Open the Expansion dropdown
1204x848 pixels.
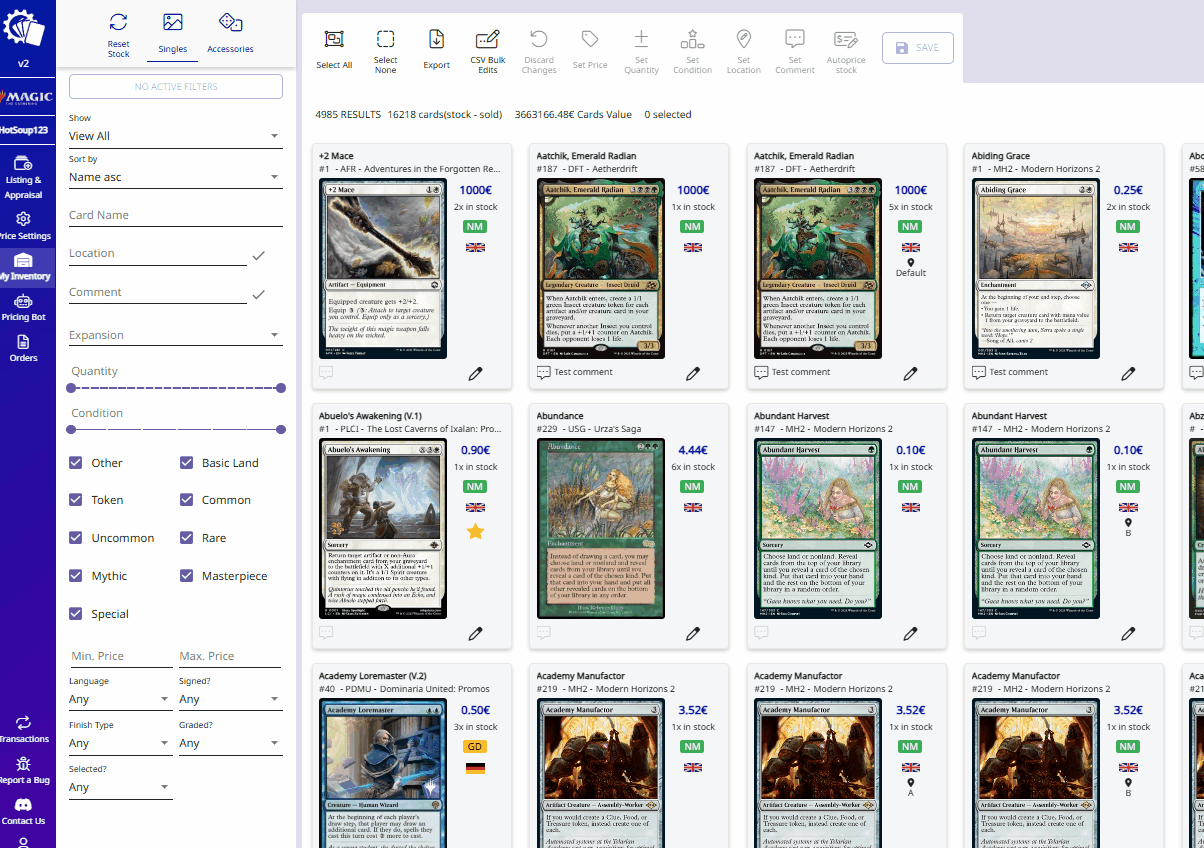[x=175, y=335]
